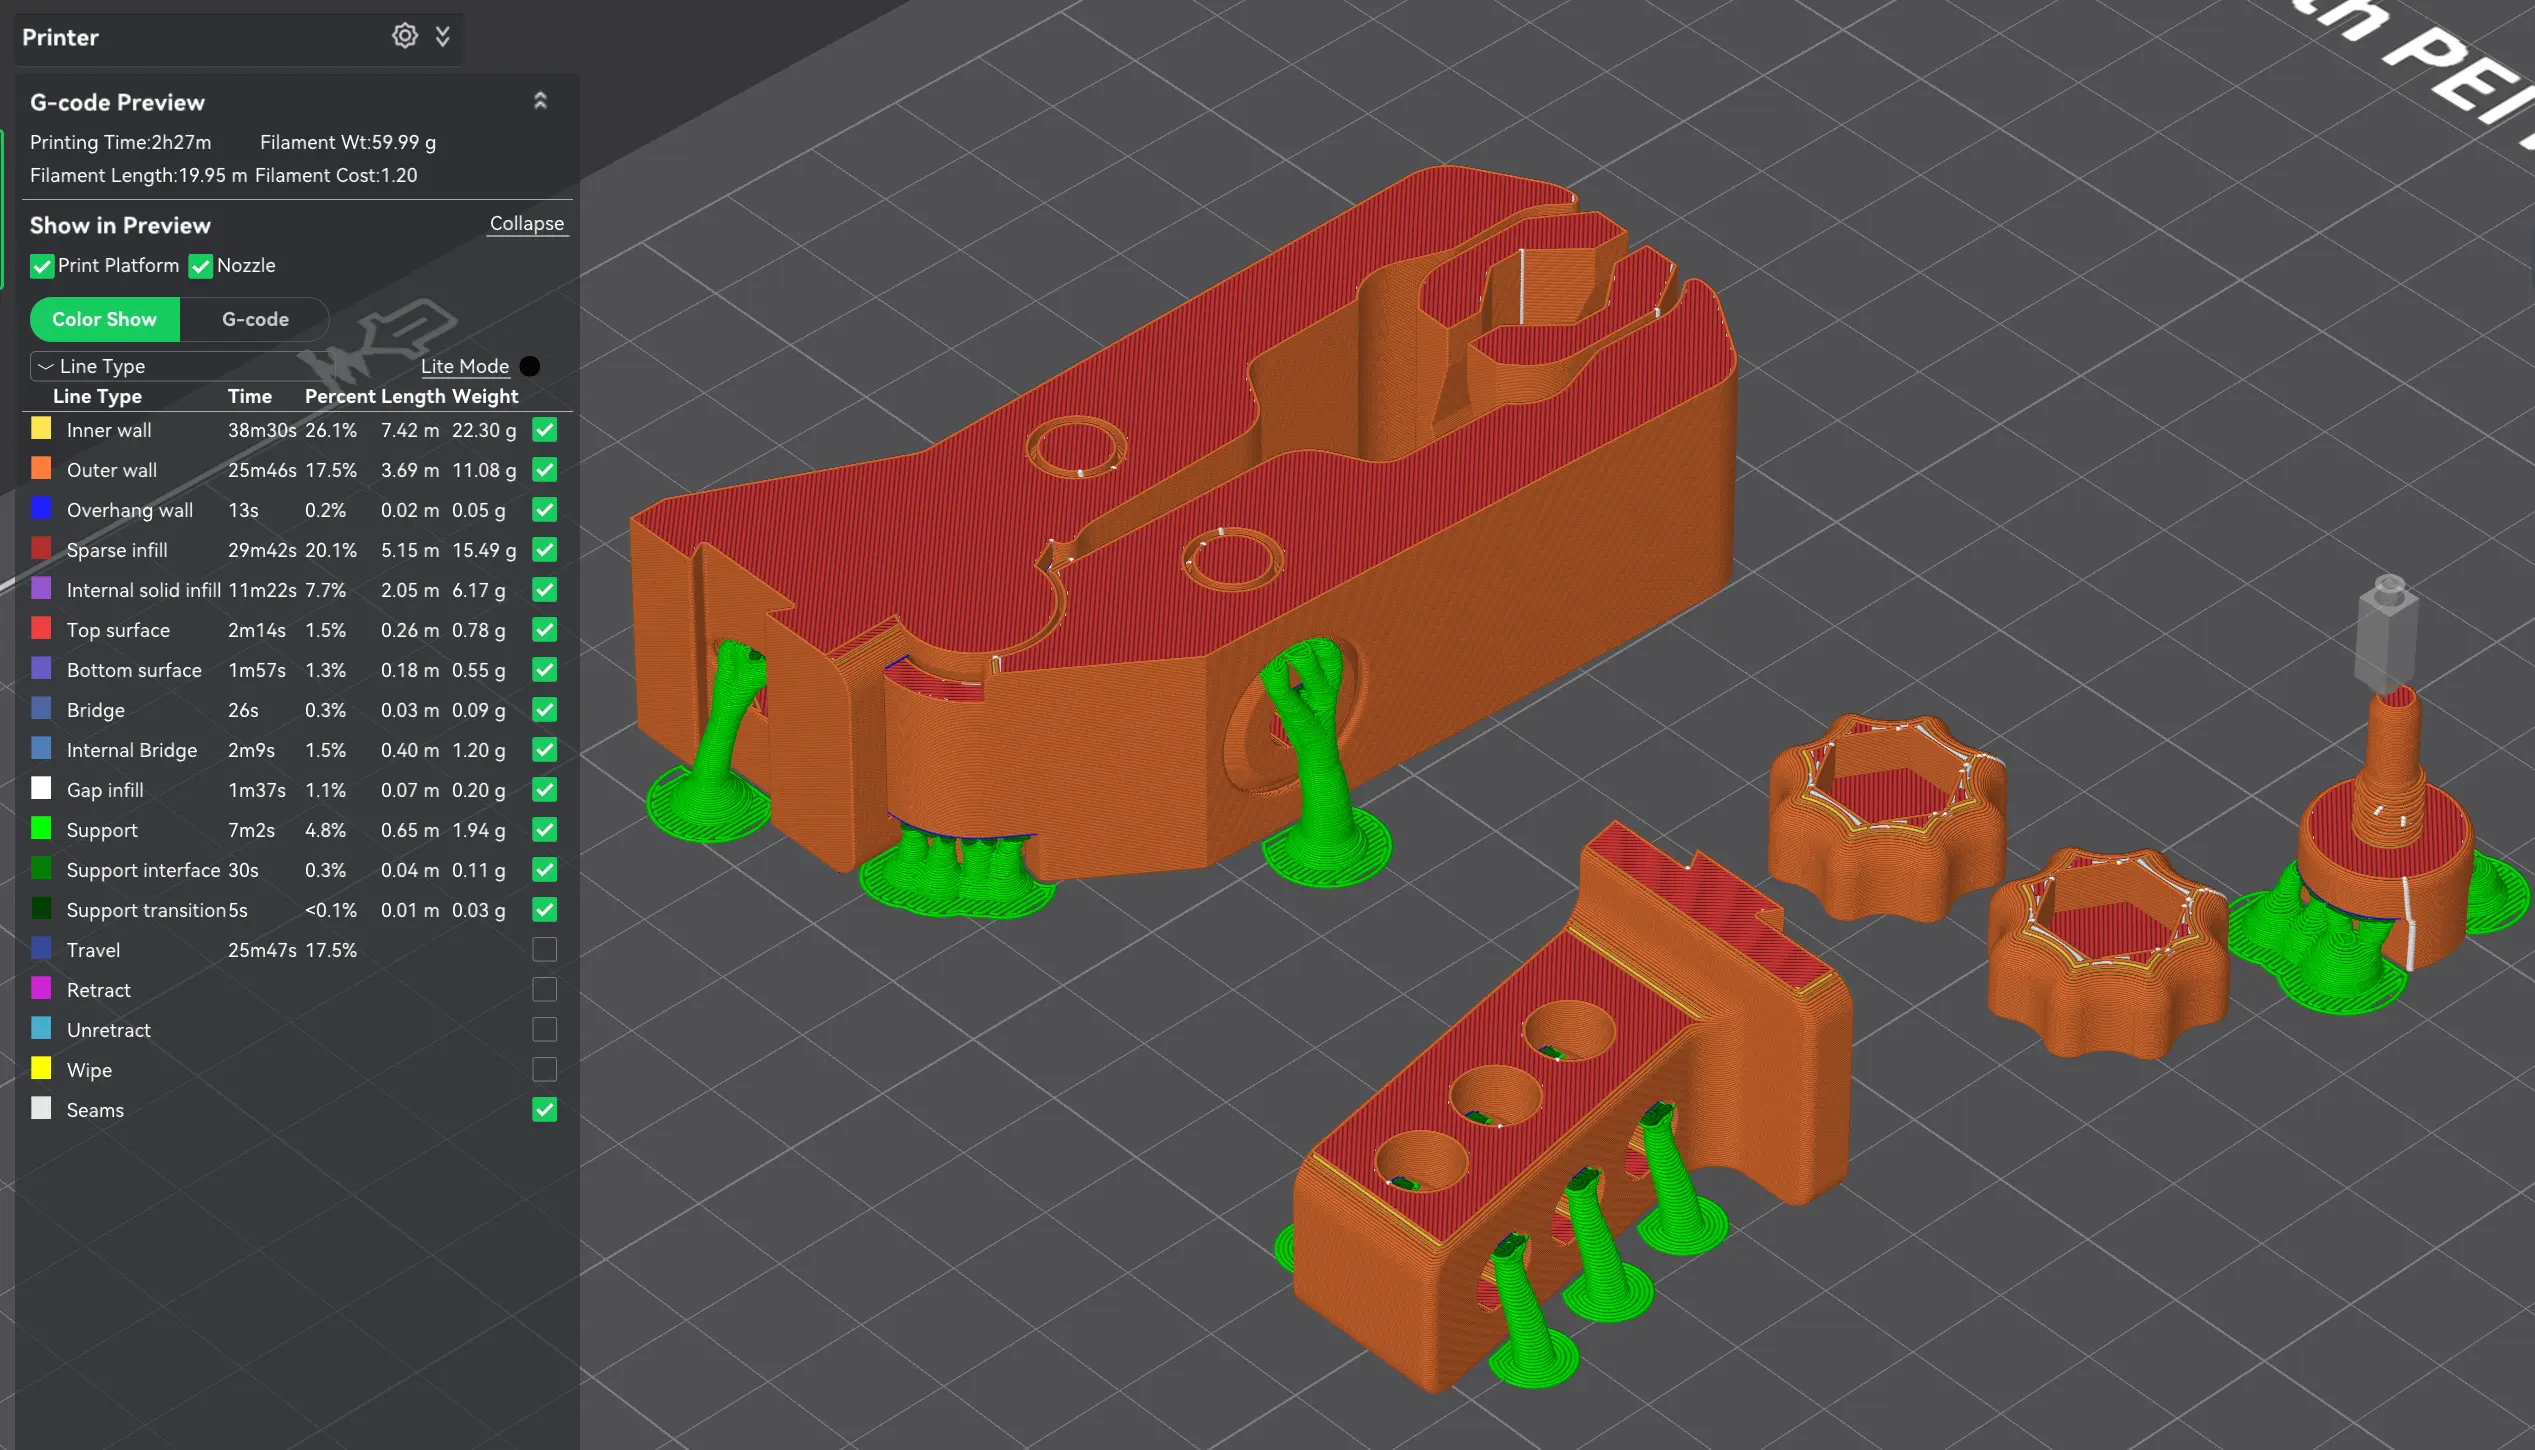Click Seams white color swatch

[41, 1108]
